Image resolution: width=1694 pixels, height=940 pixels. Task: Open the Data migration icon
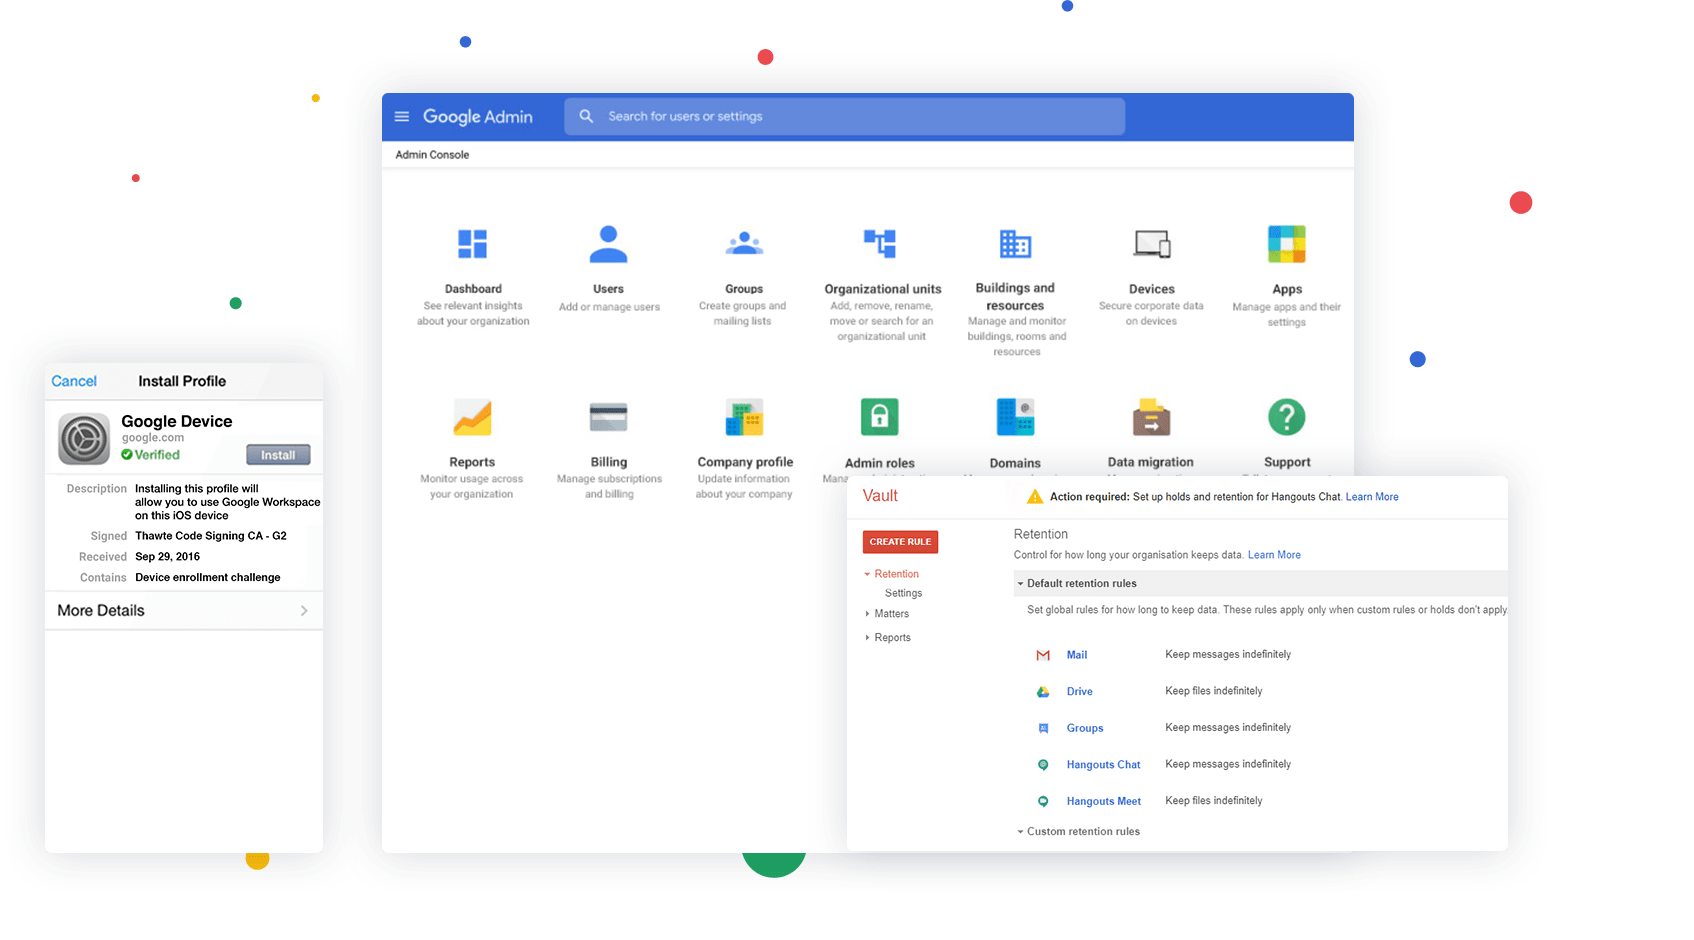click(x=1151, y=417)
